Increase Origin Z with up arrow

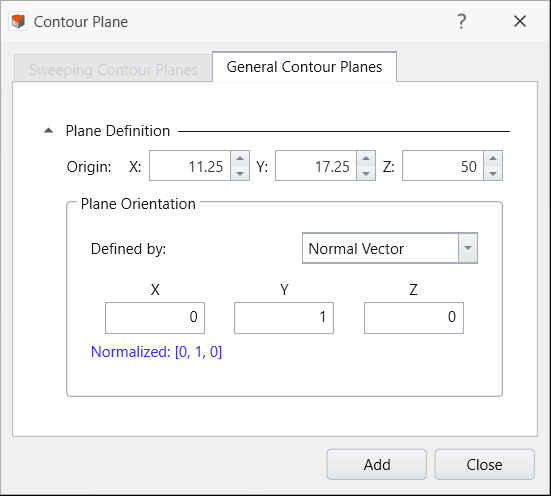[x=493, y=159]
